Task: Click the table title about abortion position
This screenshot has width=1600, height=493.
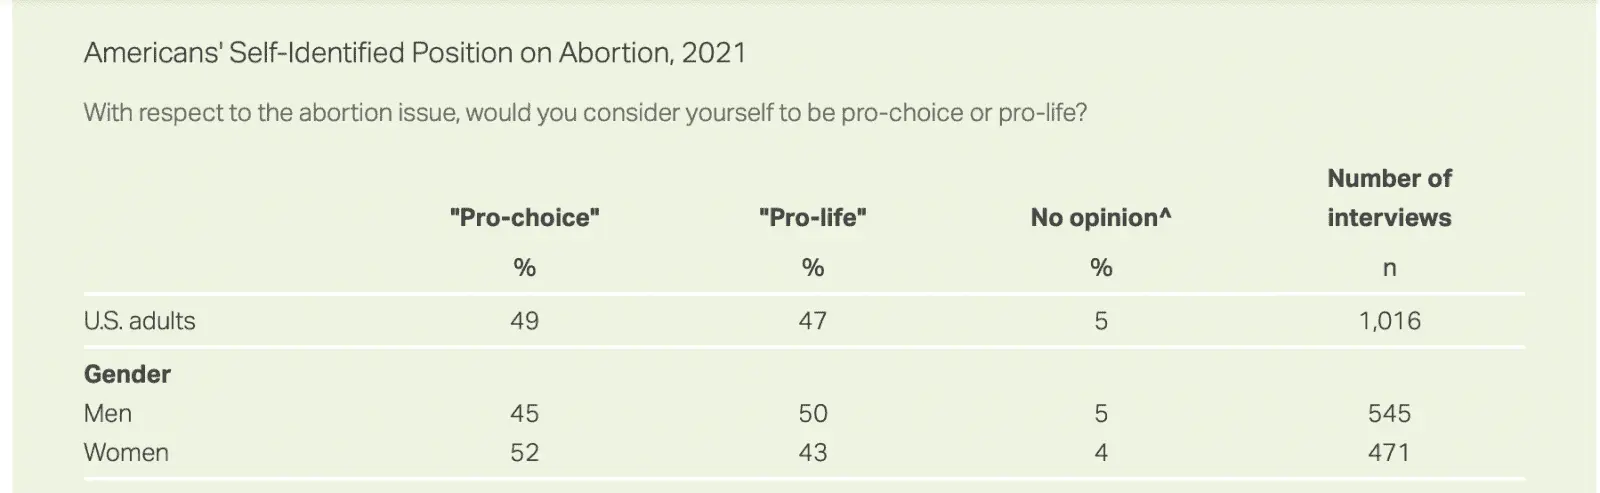Action: tap(415, 53)
